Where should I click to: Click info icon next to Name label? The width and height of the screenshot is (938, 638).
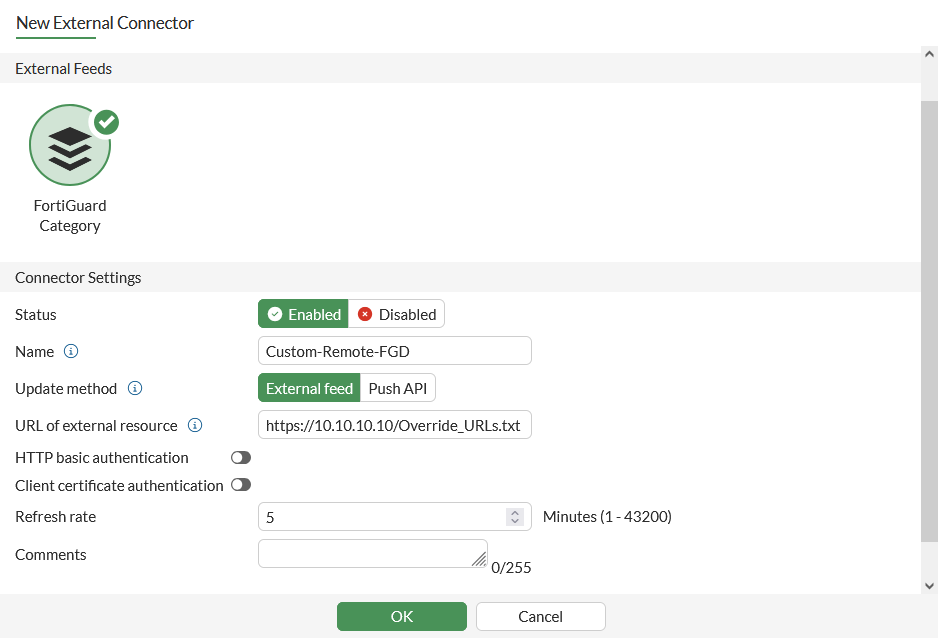click(71, 352)
